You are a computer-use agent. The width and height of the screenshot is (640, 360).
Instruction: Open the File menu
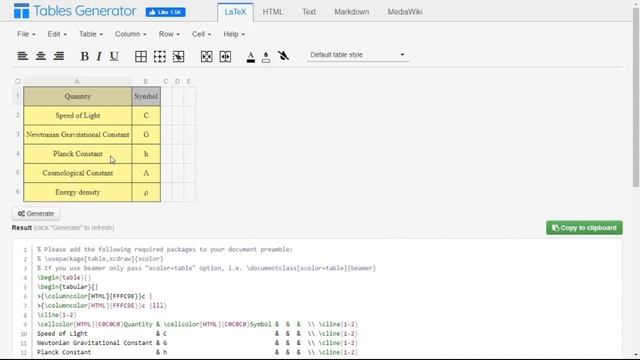[x=26, y=34]
